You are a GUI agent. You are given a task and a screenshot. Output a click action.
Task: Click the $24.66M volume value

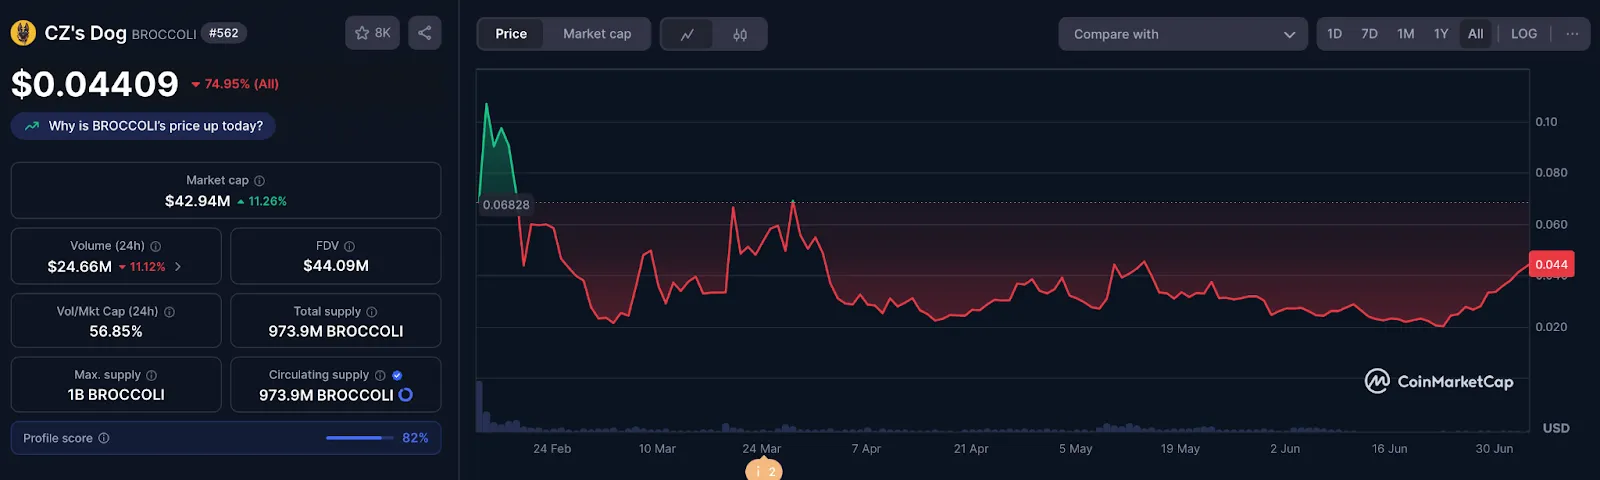tap(79, 267)
